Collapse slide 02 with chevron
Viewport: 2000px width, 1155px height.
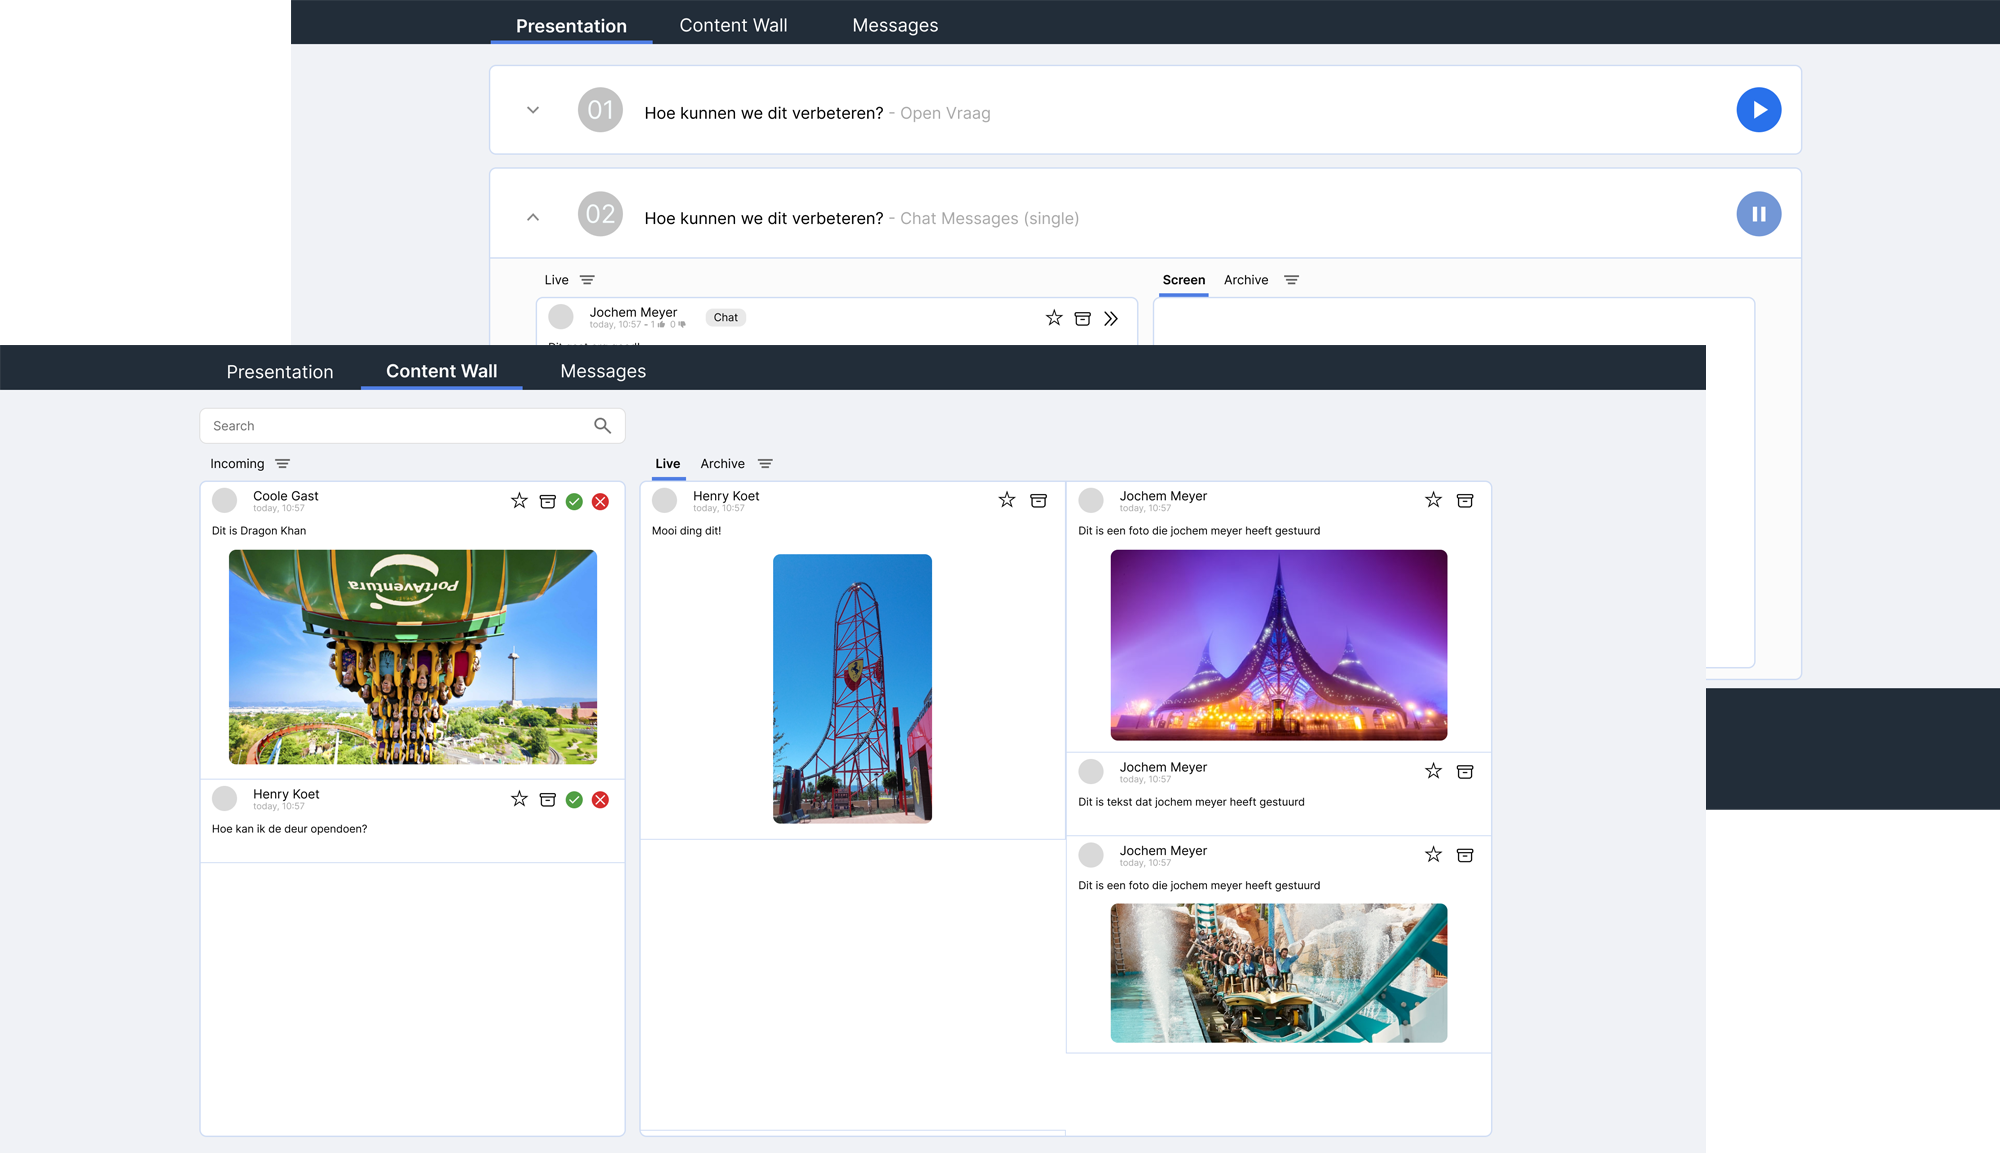(533, 217)
